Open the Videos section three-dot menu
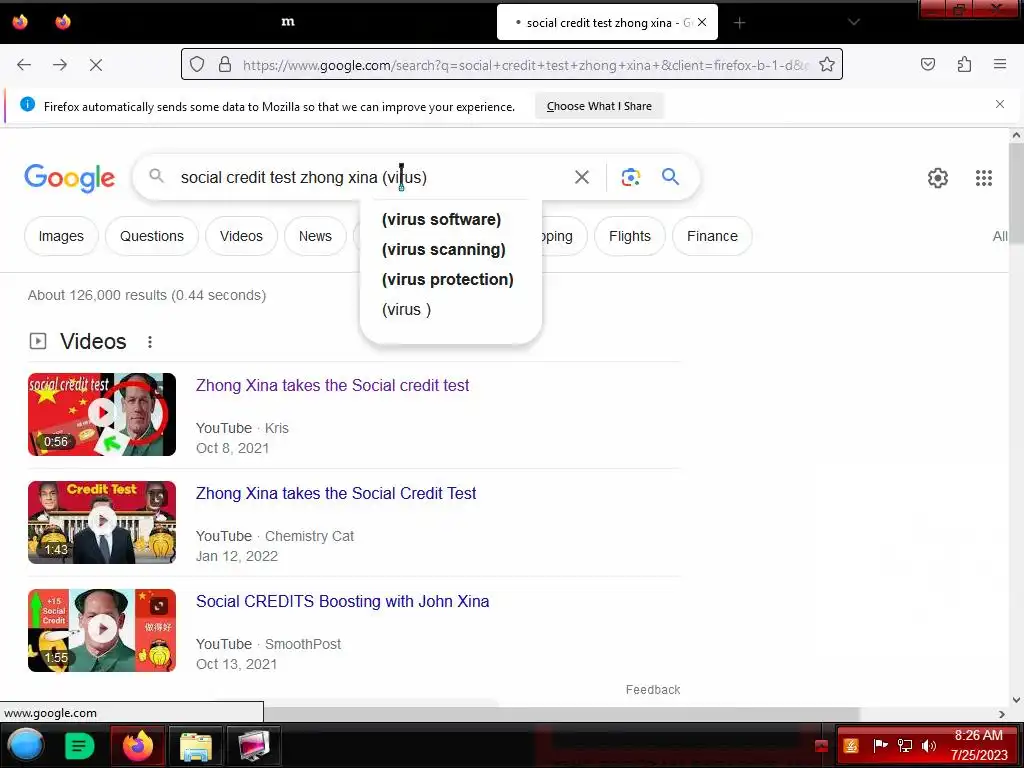This screenshot has width=1024, height=768. (150, 342)
